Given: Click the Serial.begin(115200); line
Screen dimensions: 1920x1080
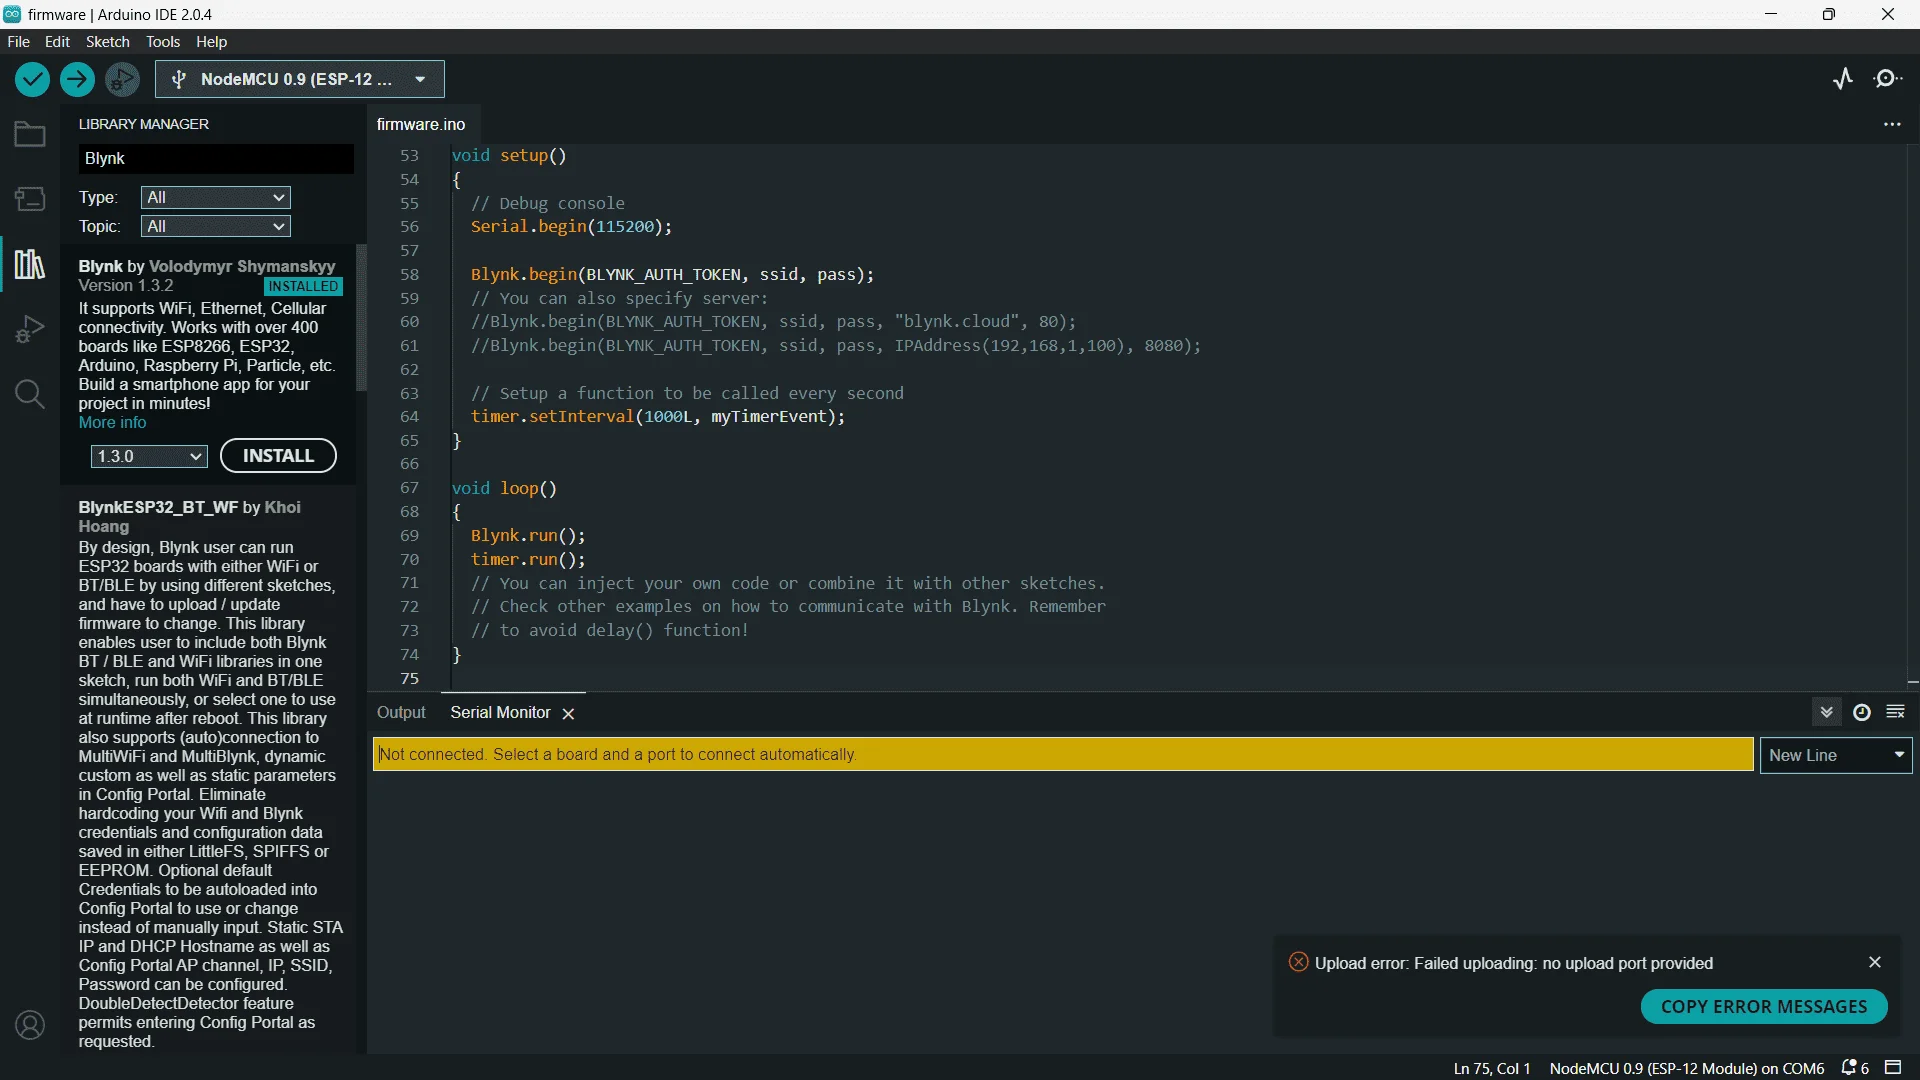Looking at the screenshot, I should coord(571,227).
